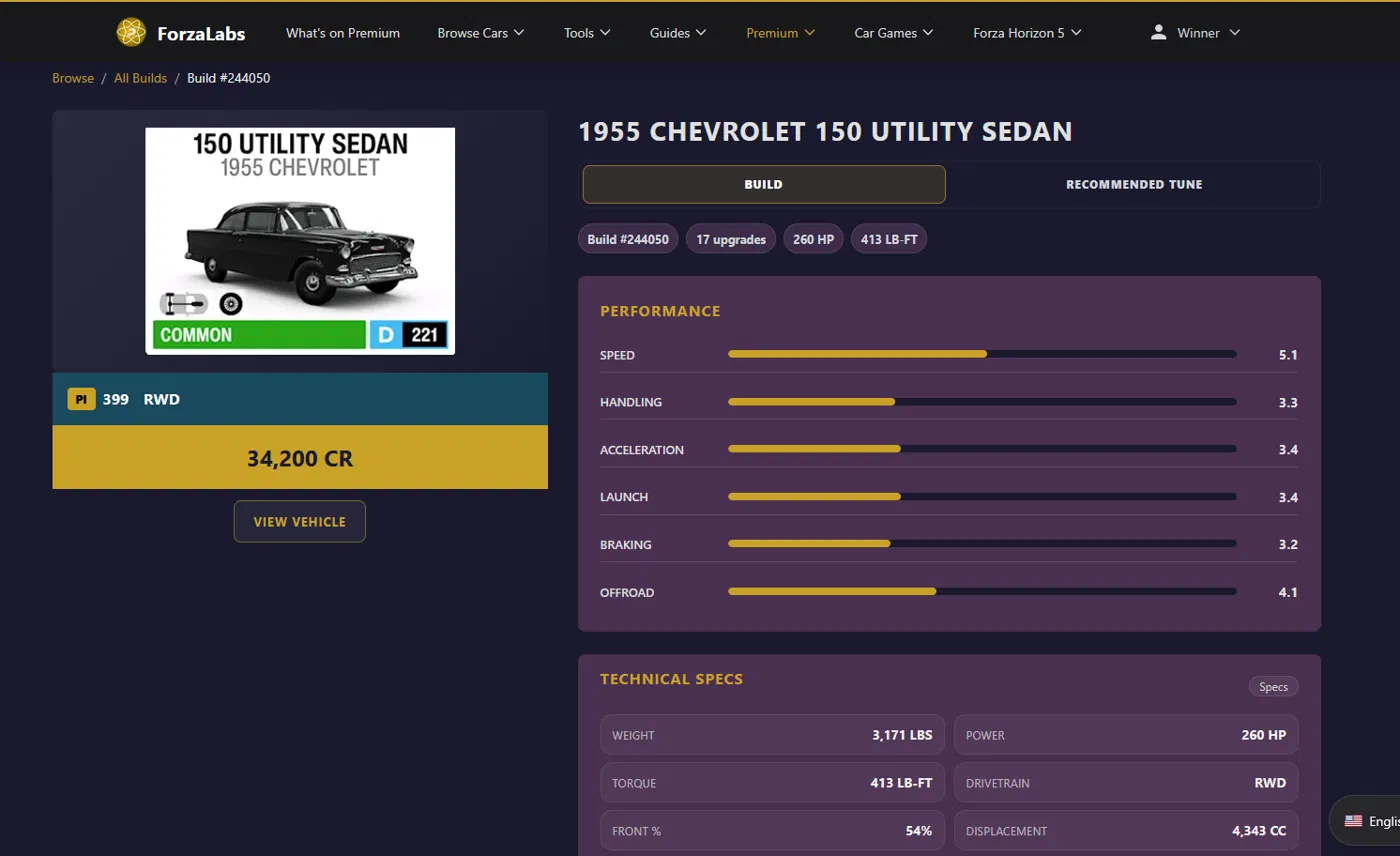1400x856 pixels.
Task: Click the drivetrain layout icon on car card
Action: [x=183, y=303]
